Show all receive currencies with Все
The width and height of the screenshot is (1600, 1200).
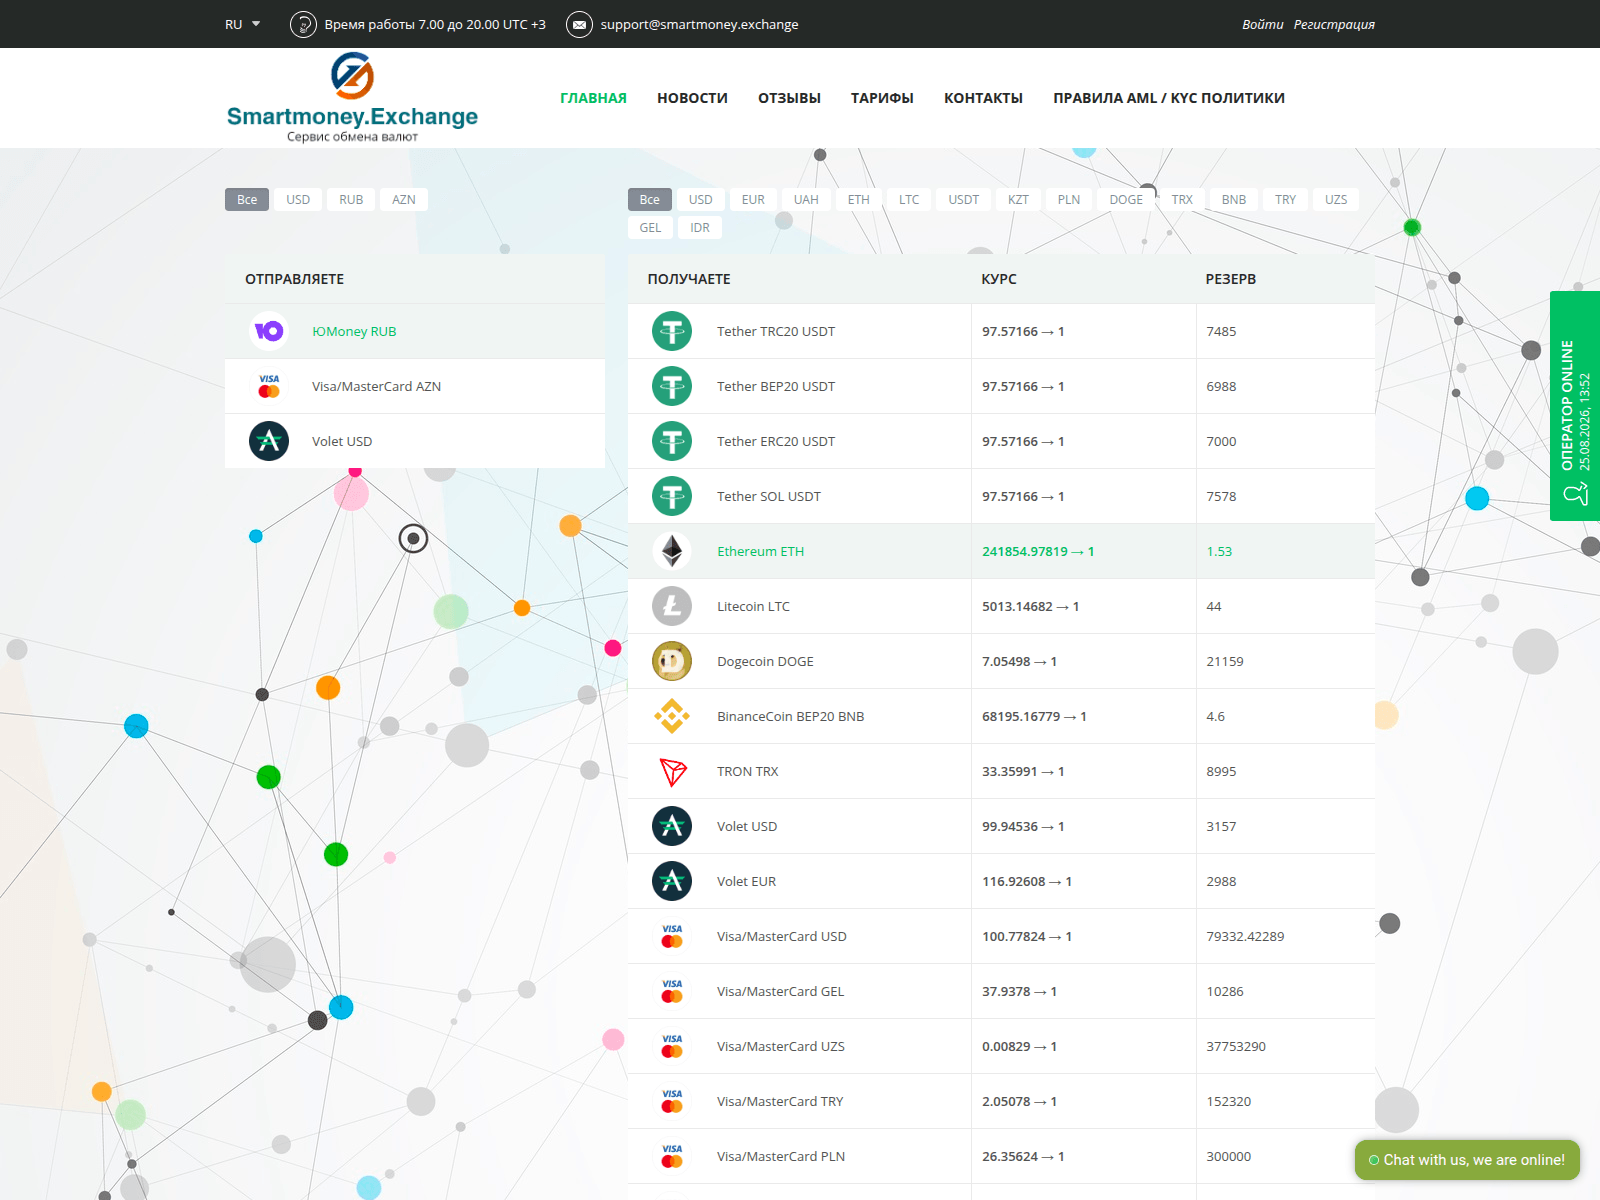[x=650, y=200]
